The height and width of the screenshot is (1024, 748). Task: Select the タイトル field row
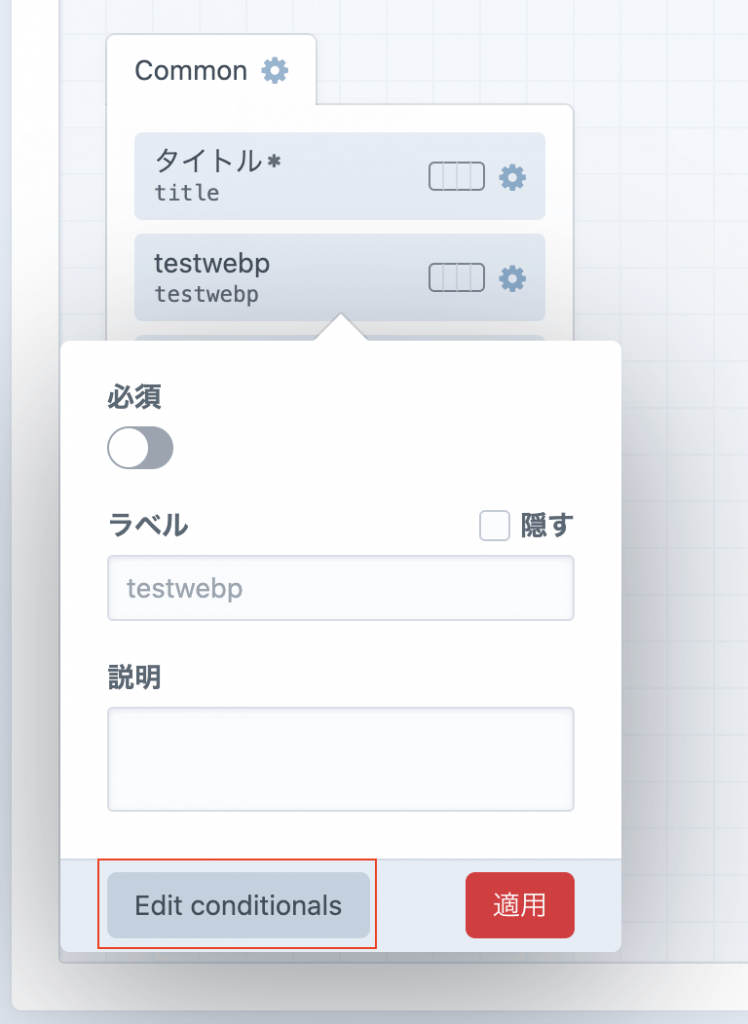pos(300,176)
